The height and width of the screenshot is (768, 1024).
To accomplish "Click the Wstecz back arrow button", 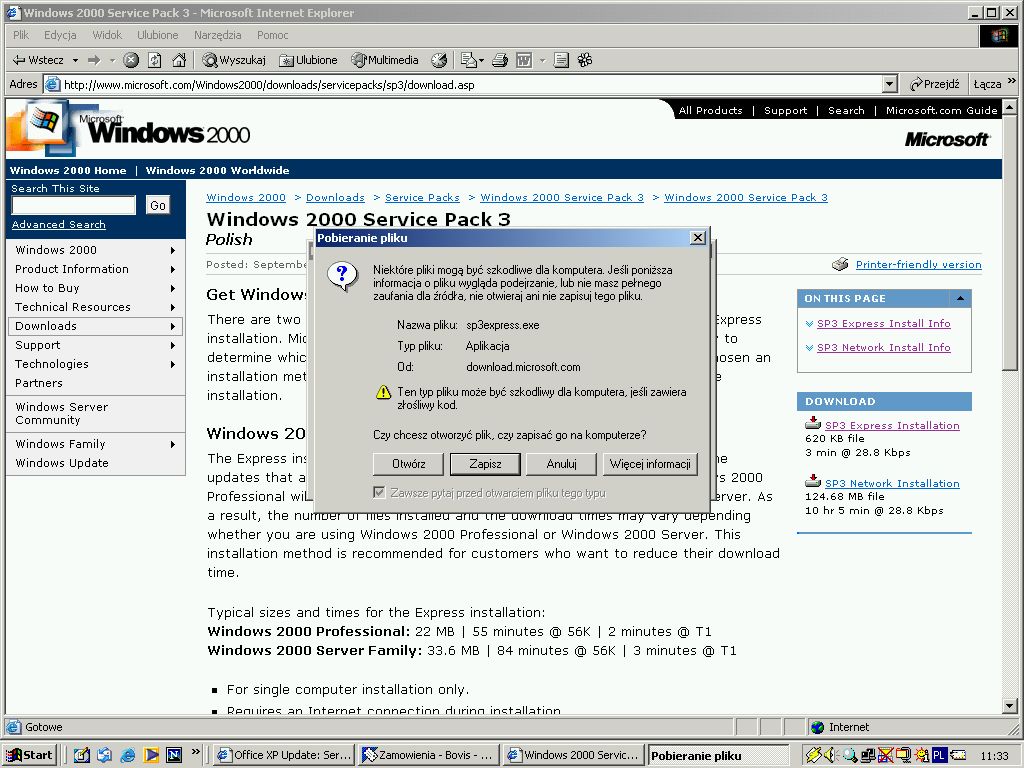I will click(x=38, y=60).
